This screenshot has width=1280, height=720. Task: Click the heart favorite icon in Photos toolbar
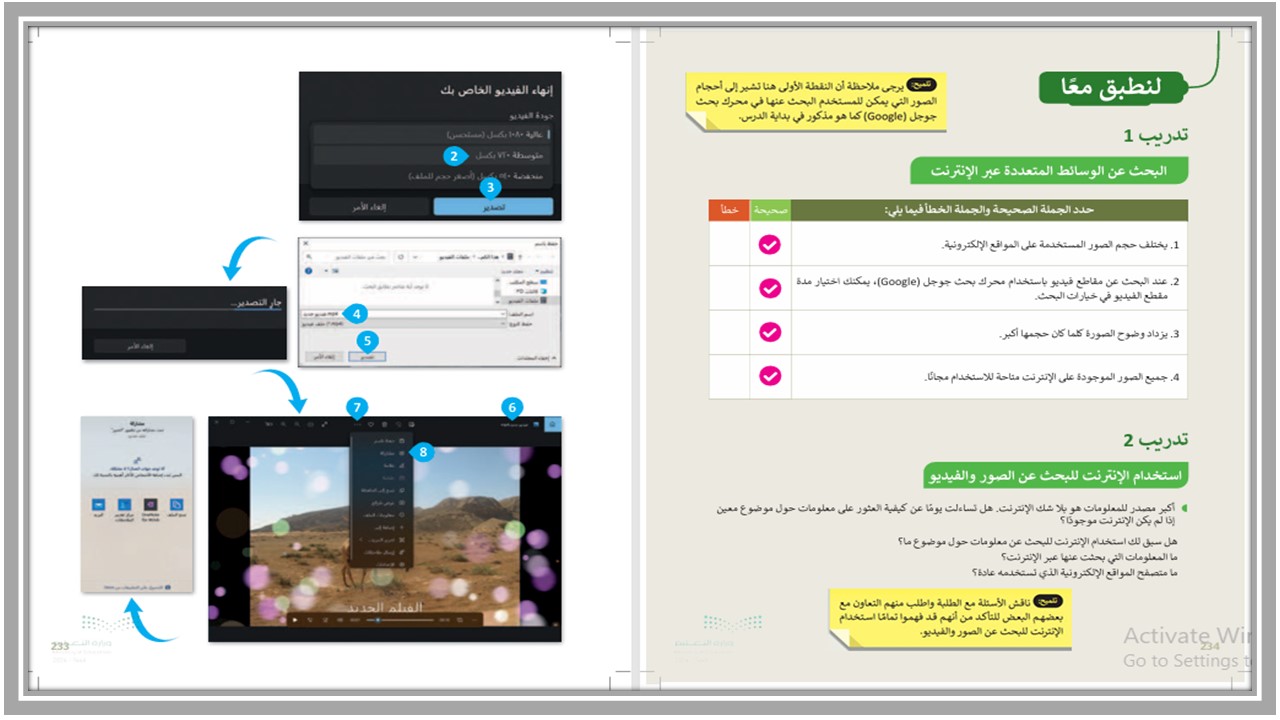click(371, 424)
